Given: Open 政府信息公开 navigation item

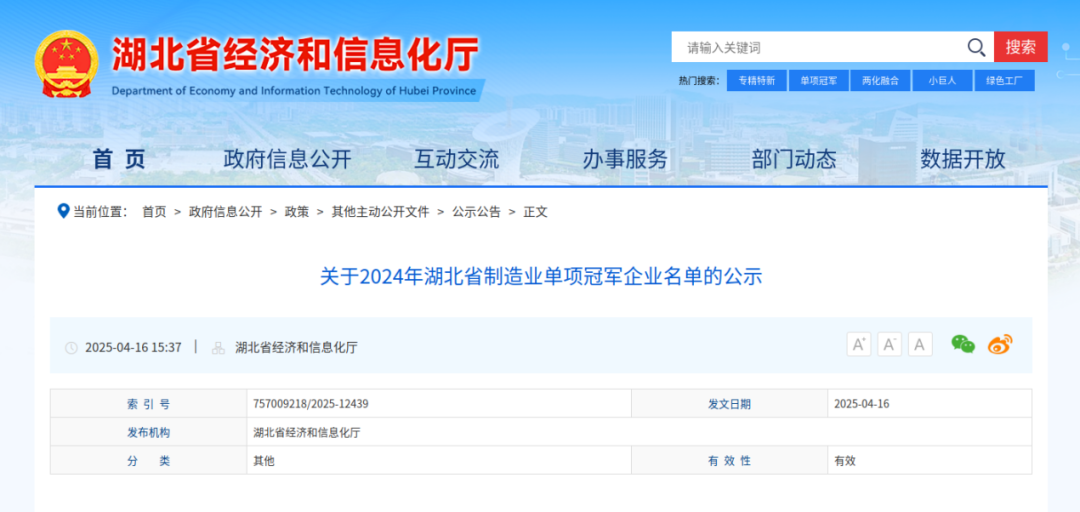Looking at the screenshot, I should (x=288, y=160).
